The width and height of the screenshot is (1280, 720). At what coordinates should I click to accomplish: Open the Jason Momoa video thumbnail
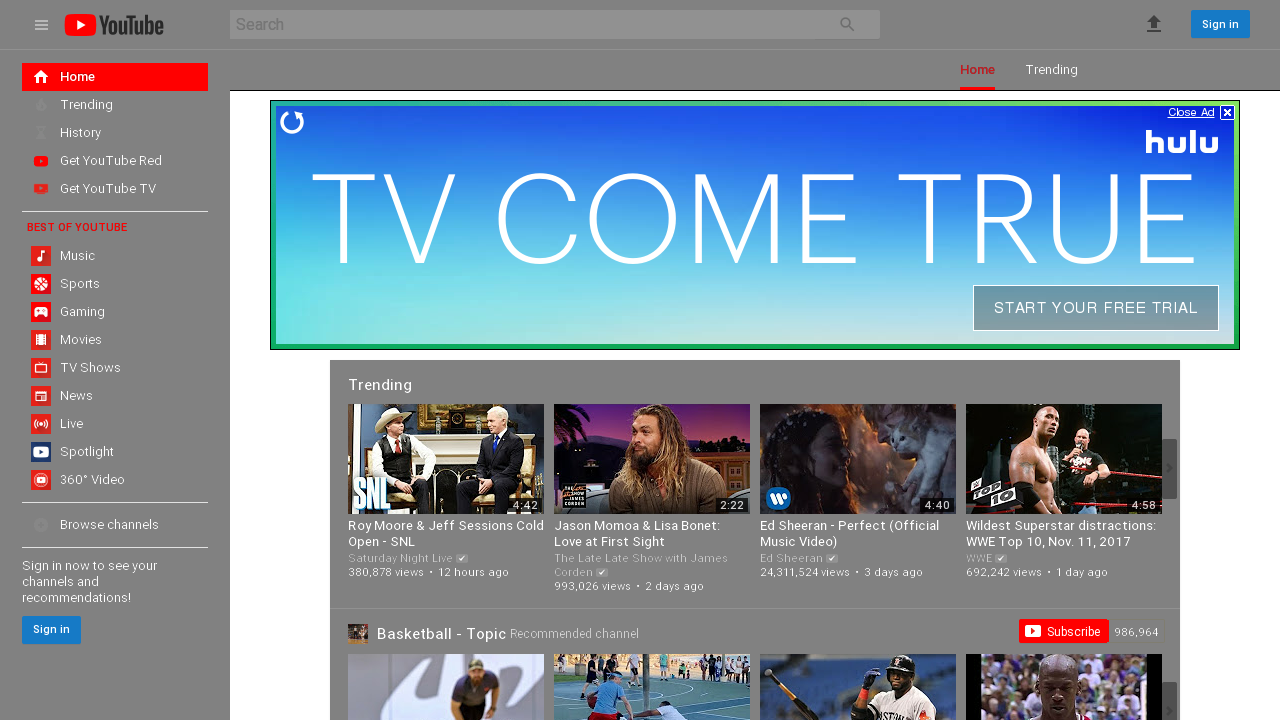[652, 459]
